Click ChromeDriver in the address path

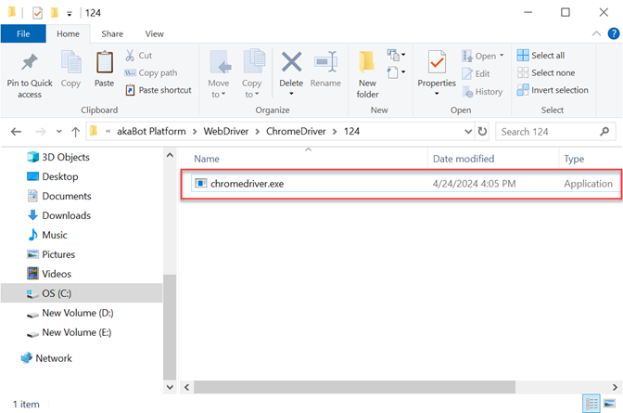[x=296, y=132]
